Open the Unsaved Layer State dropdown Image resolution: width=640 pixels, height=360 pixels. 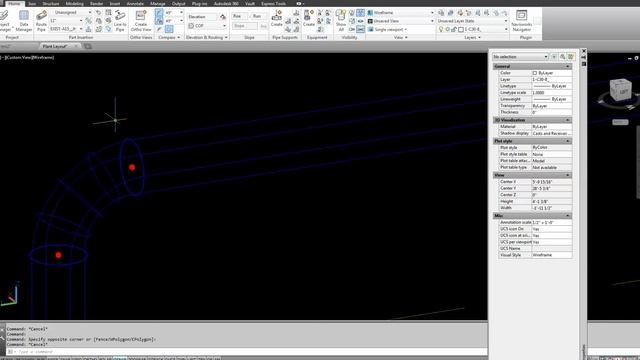pos(506,21)
